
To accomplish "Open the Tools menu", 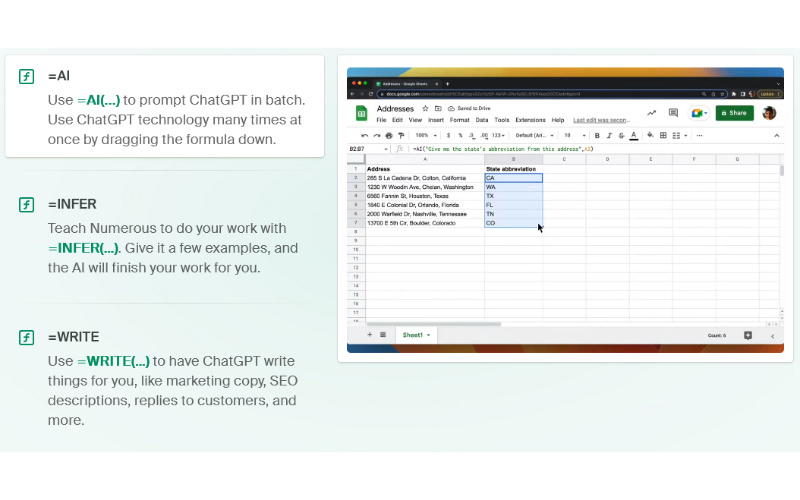I will (502, 120).
